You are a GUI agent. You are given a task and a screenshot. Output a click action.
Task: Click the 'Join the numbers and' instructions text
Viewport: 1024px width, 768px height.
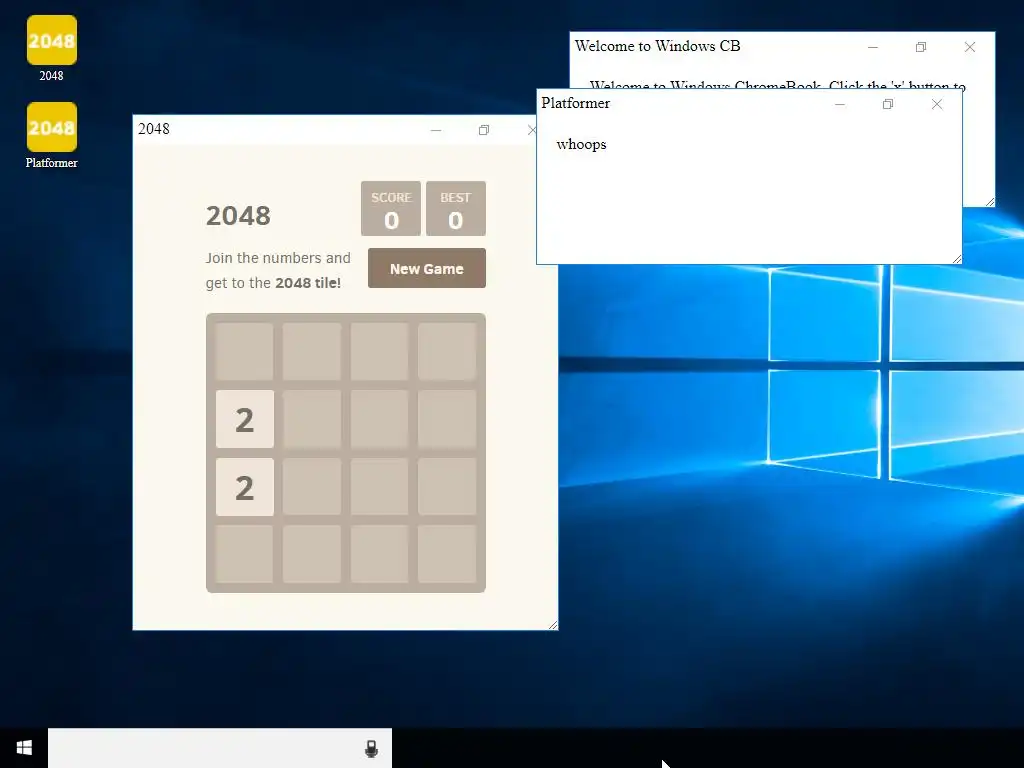(x=278, y=258)
